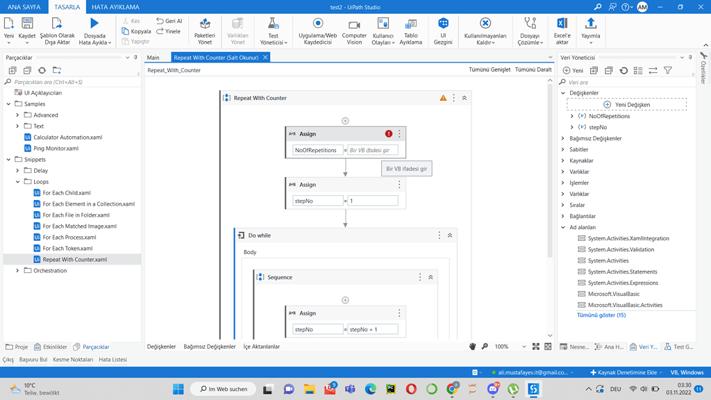Viewport: 711px width, 400px height.
Task: Run Dosyada Hata Ayıkla play button
Action: pyautogui.click(x=94, y=23)
